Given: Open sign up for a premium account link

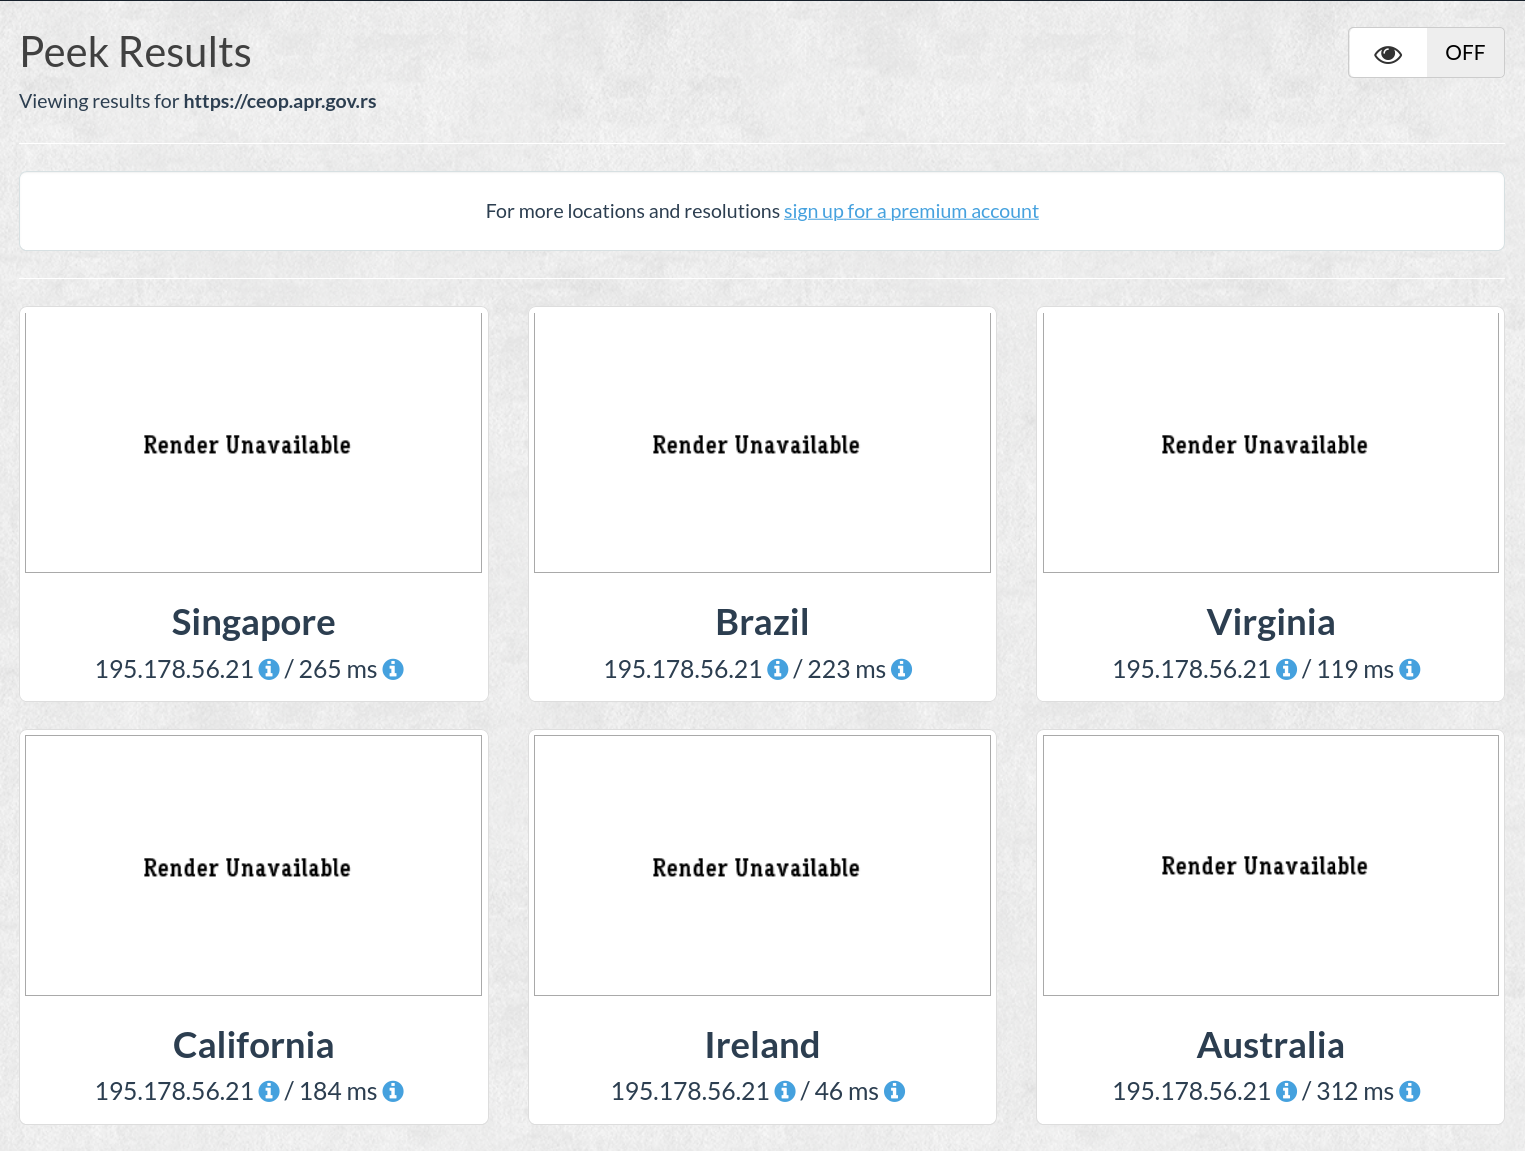Looking at the screenshot, I should pyautogui.click(x=911, y=211).
